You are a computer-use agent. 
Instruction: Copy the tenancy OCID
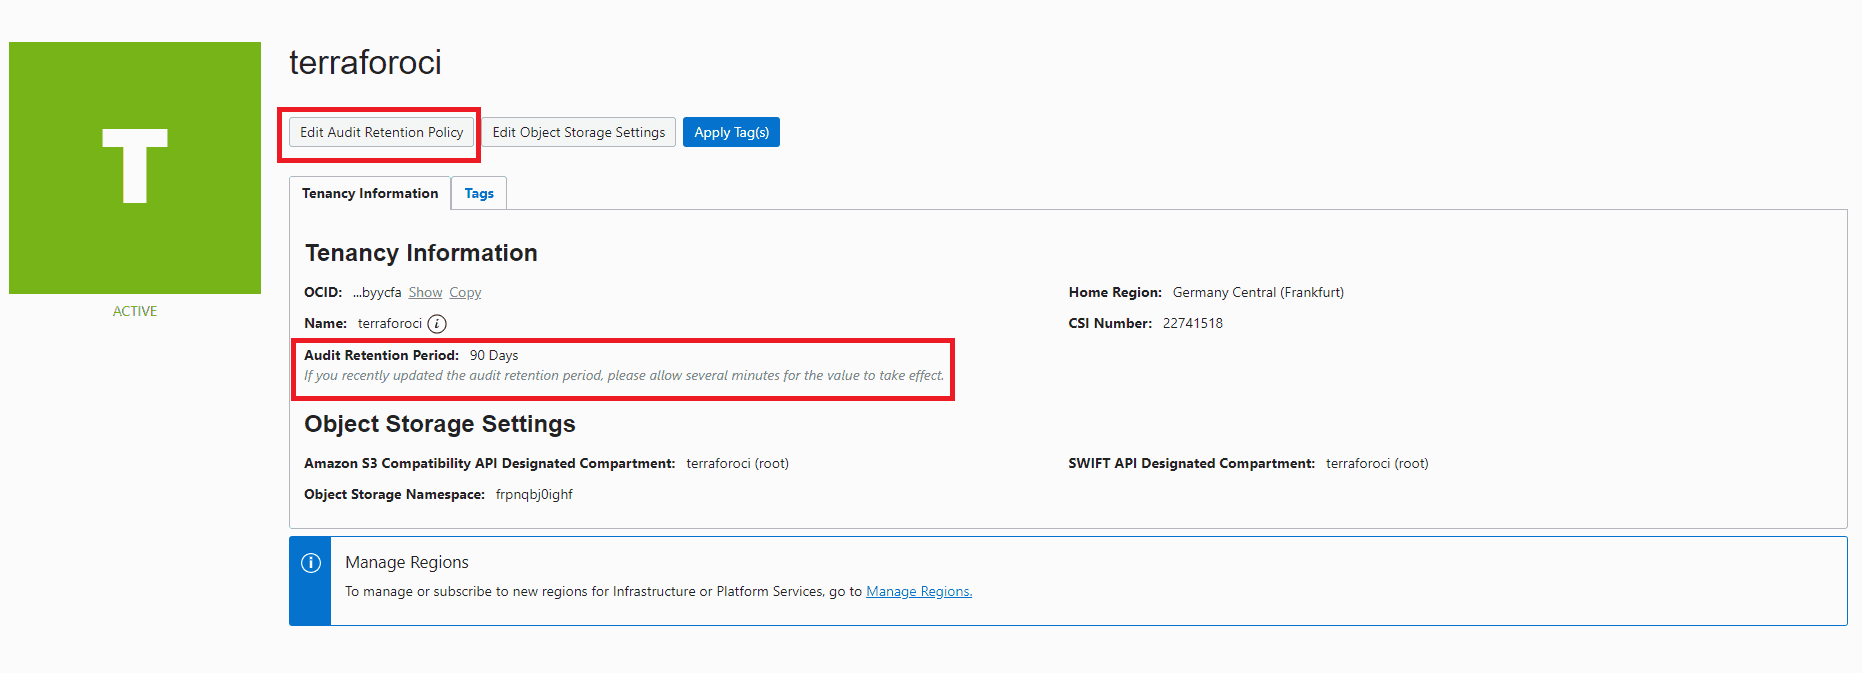(465, 293)
